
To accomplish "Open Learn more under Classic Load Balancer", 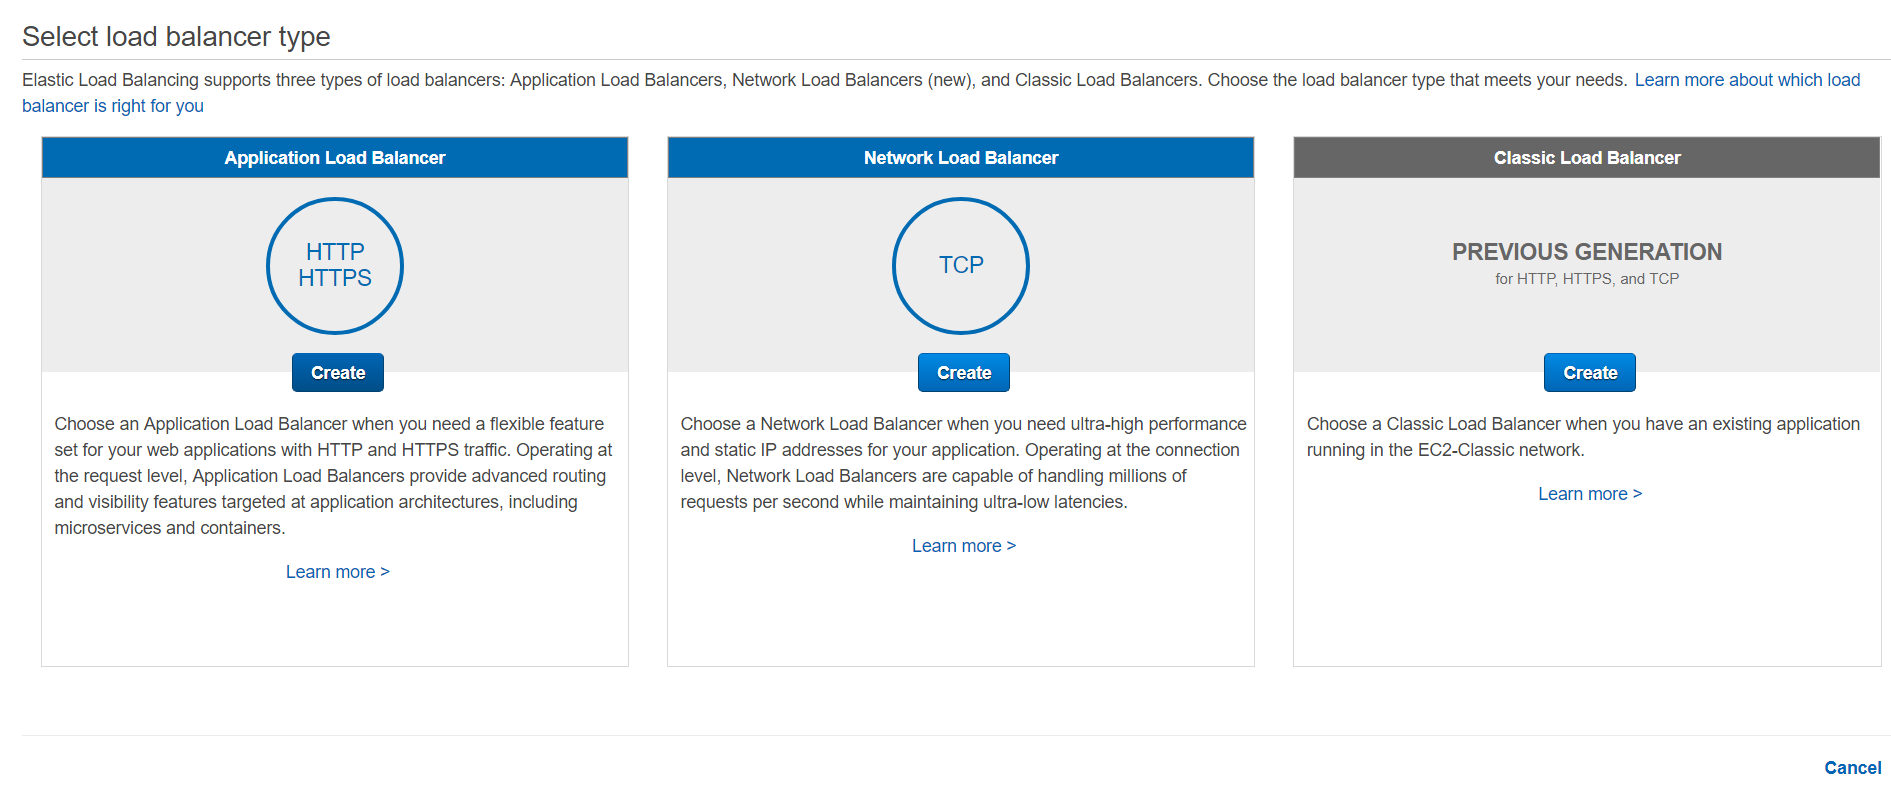I will click(x=1590, y=494).
